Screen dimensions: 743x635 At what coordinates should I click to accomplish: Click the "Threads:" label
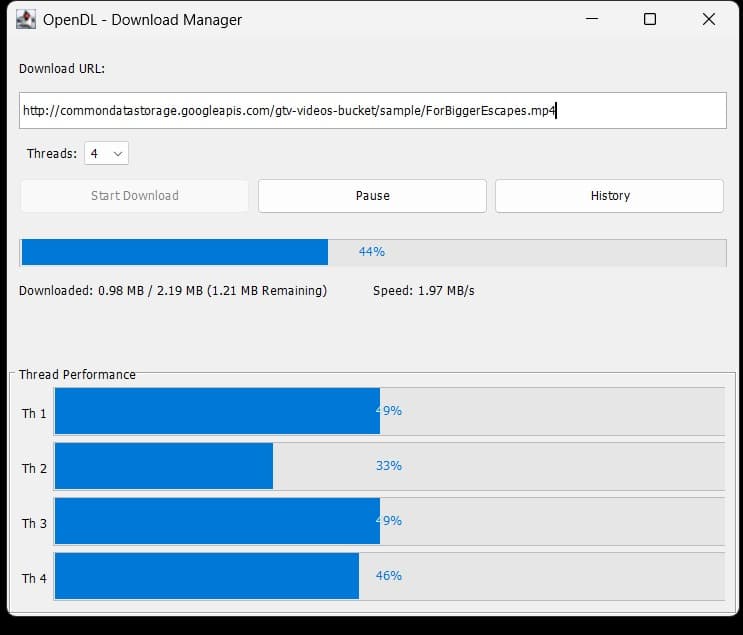(52, 154)
